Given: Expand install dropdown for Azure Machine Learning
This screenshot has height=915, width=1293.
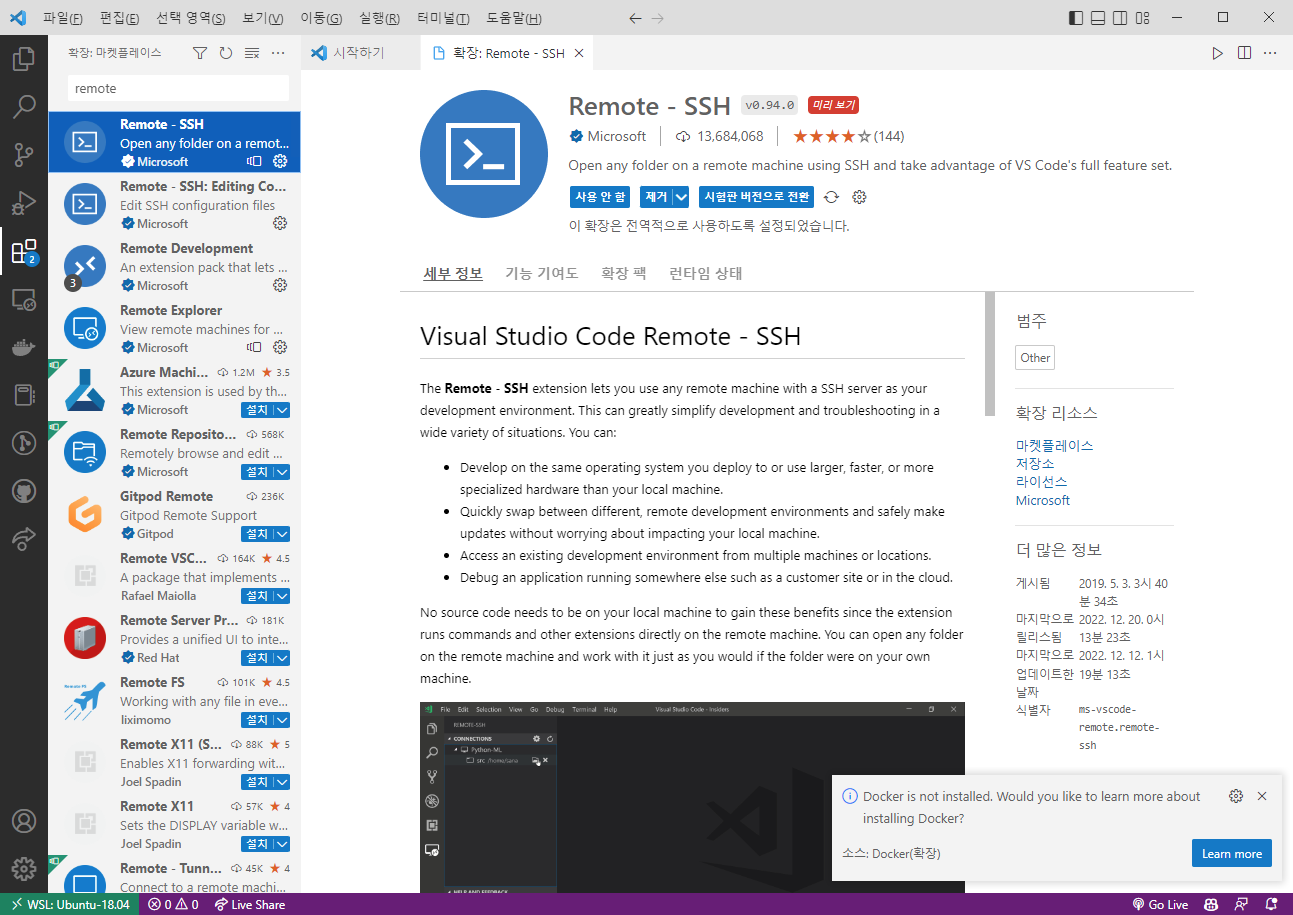Looking at the screenshot, I should [282, 410].
